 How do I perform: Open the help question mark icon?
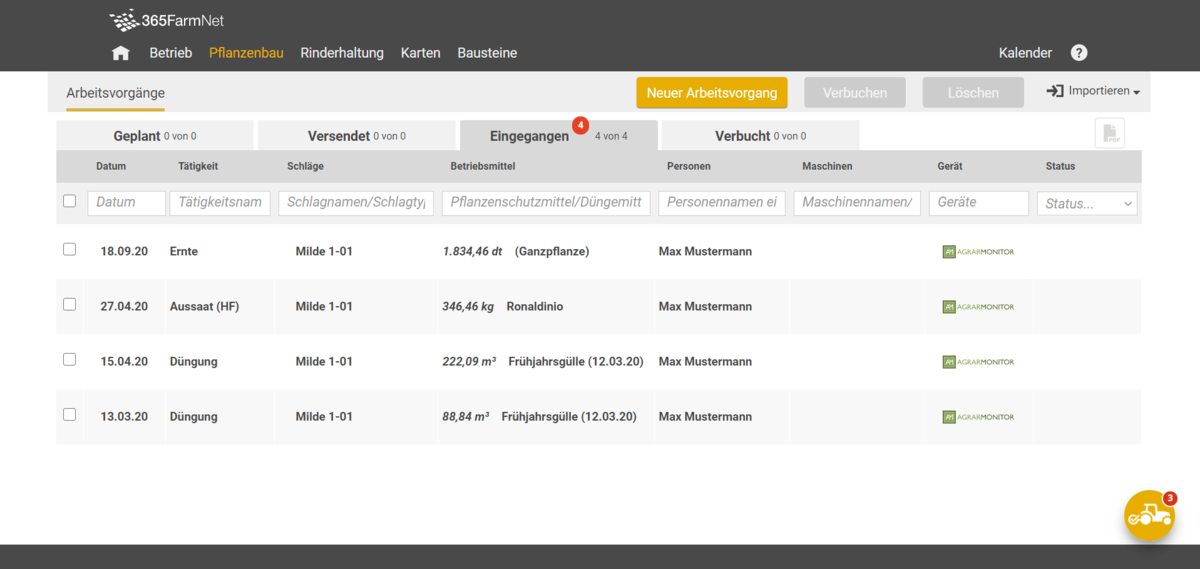pos(1079,53)
